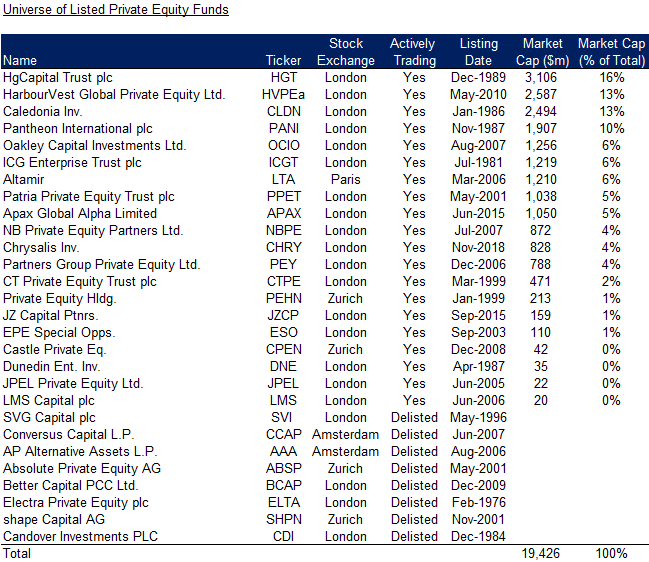Select the 'shape Capital AG' name
649x562 pixels.
pyautogui.click(x=54, y=519)
